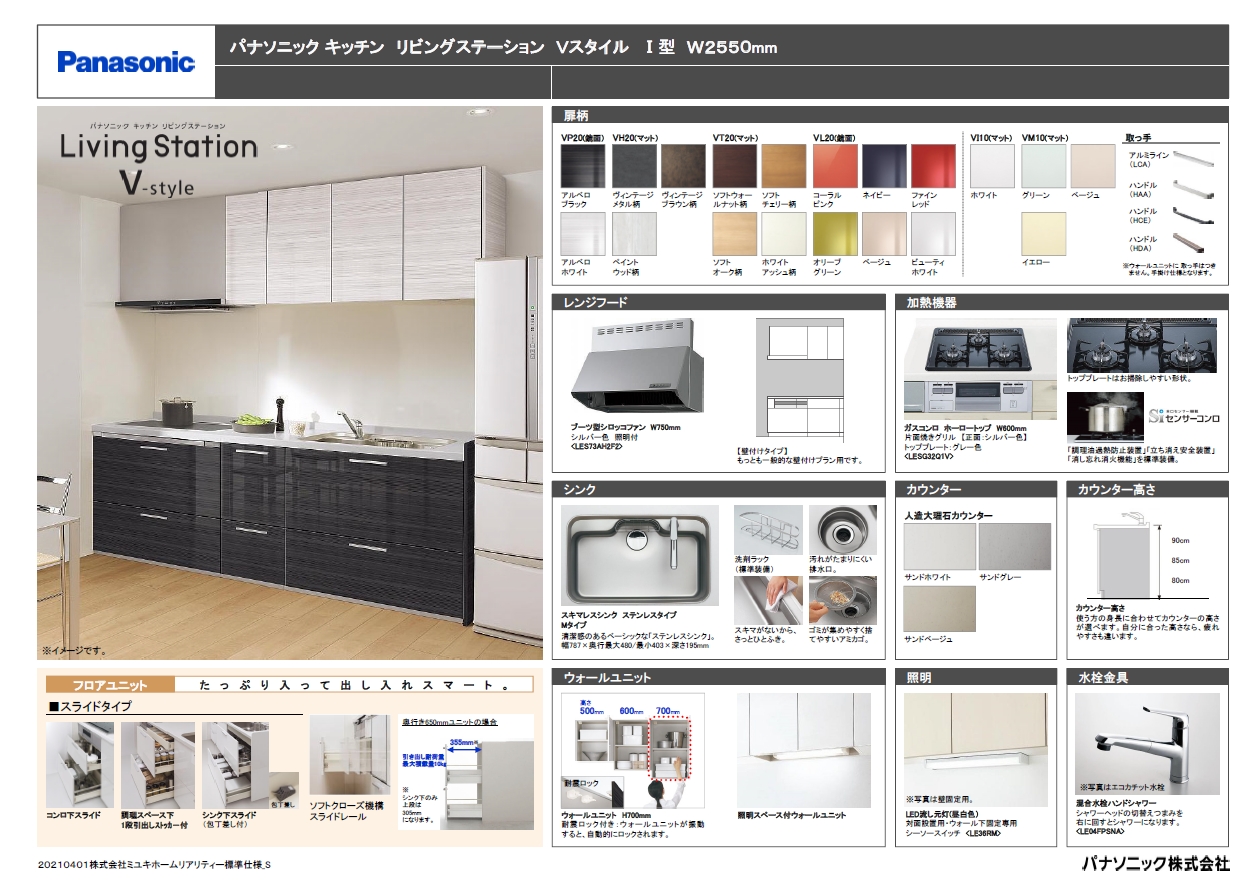Click the wall unit height comparison image
The height and width of the screenshot is (890, 1257).
[633, 750]
